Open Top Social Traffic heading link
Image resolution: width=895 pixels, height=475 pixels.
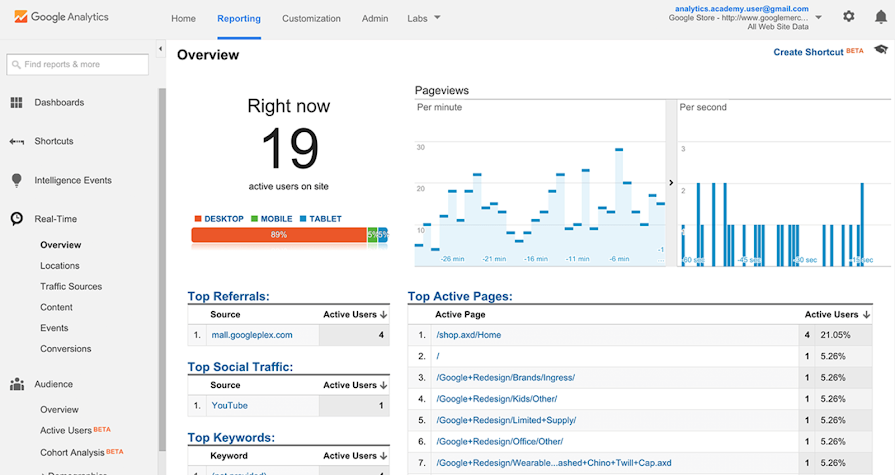[240, 367]
